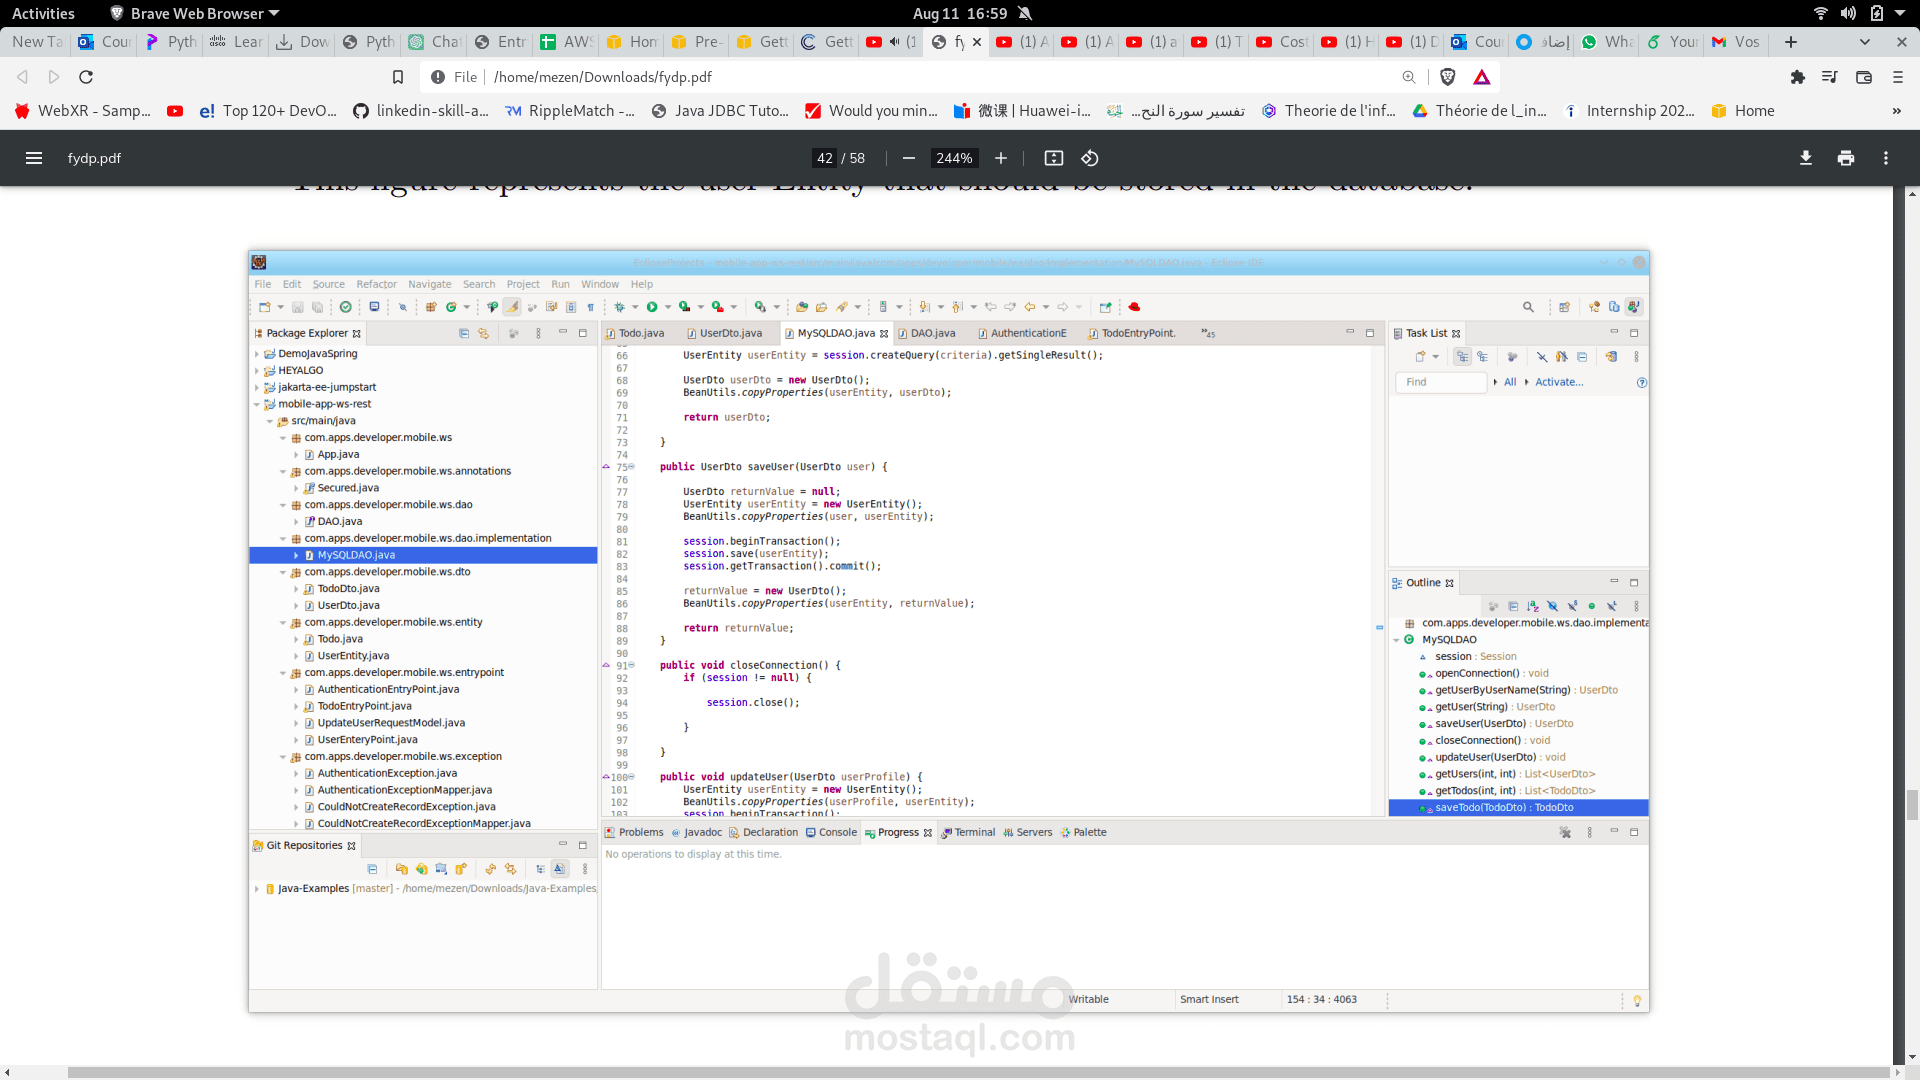Bookmark this page in address bar
This screenshot has height=1080, width=1920.
(397, 77)
